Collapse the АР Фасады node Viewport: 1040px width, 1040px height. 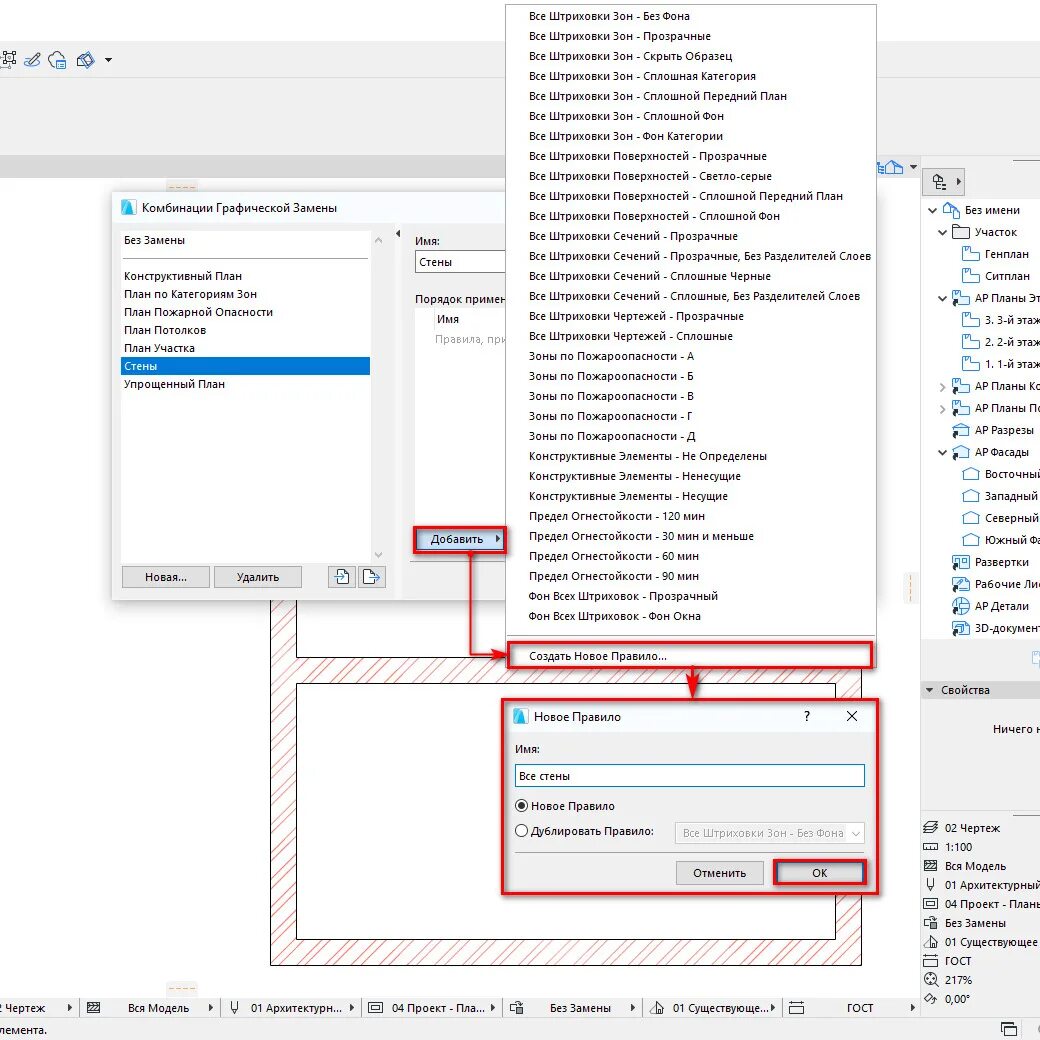pyautogui.click(x=942, y=452)
